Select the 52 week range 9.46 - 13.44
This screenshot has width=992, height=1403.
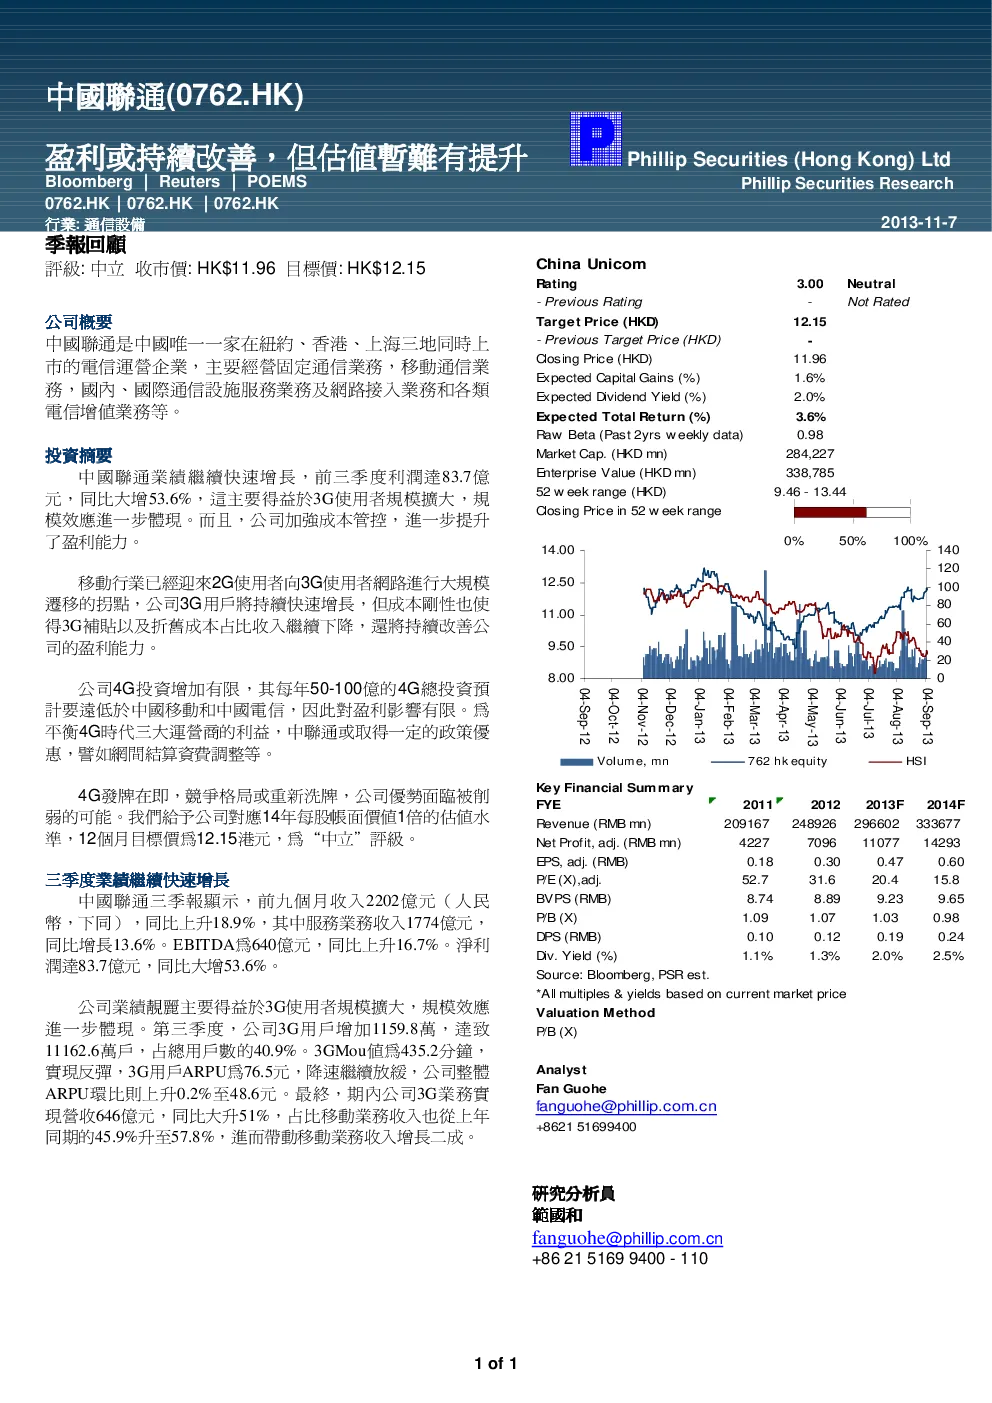click(810, 491)
